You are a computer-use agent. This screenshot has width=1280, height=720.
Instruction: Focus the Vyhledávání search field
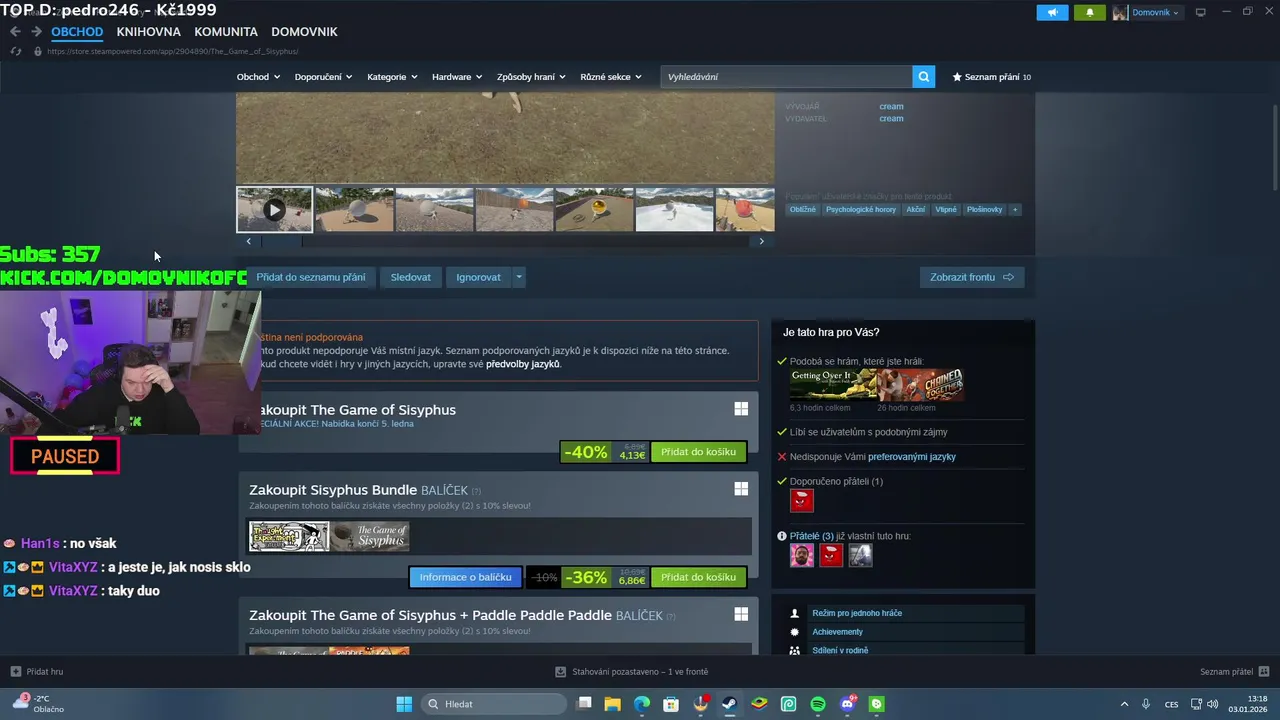[x=786, y=77]
